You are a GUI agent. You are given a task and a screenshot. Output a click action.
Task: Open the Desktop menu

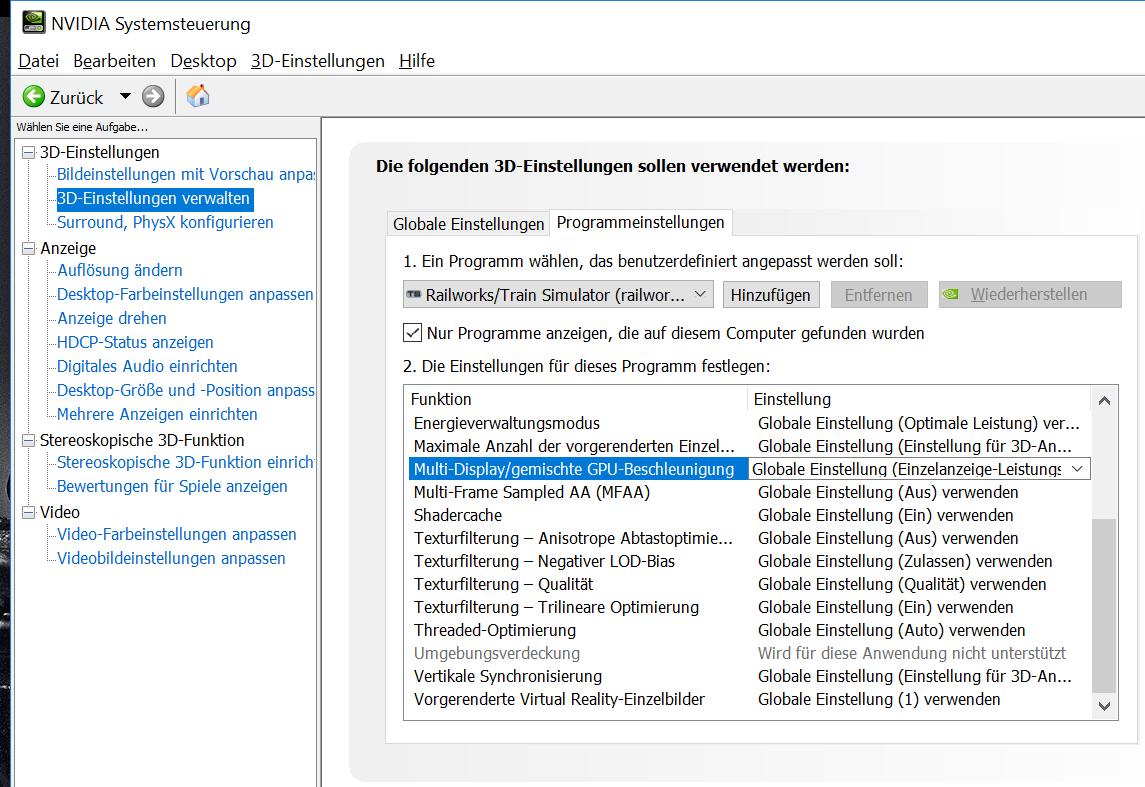click(x=203, y=61)
